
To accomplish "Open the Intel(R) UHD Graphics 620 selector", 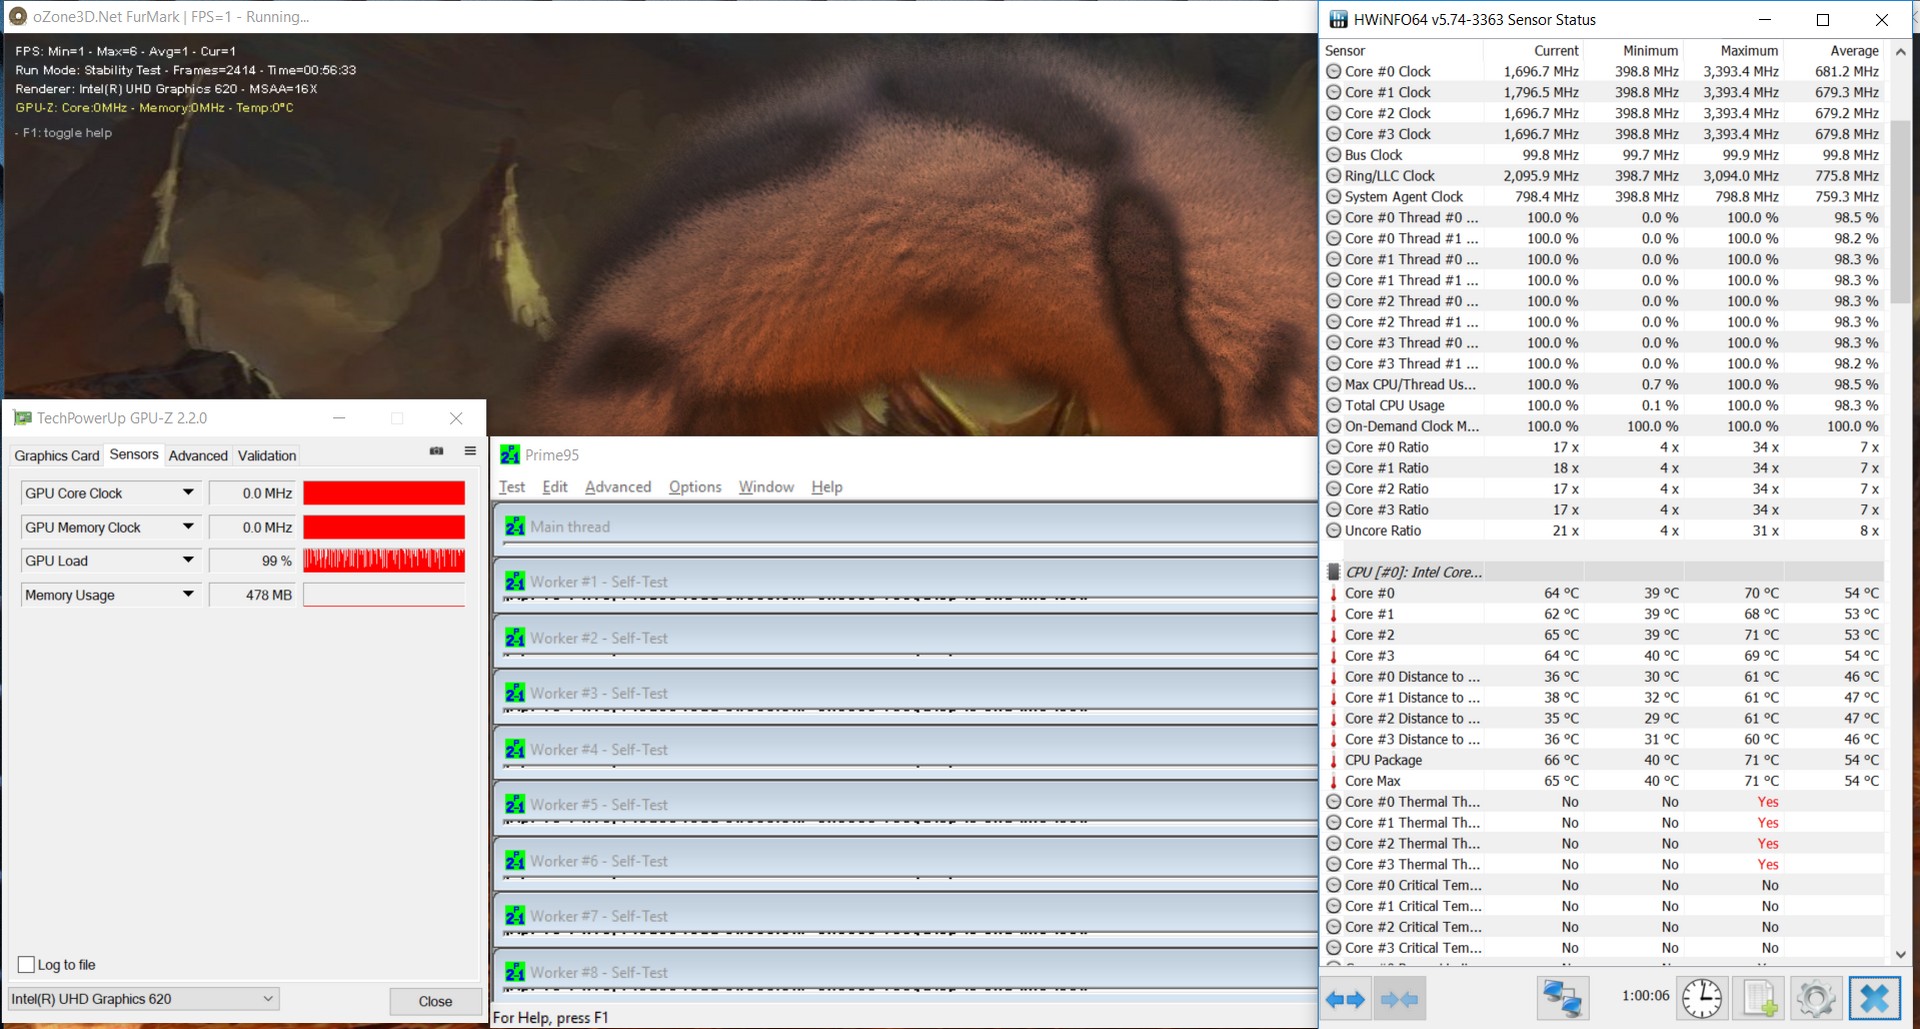I will [x=144, y=999].
